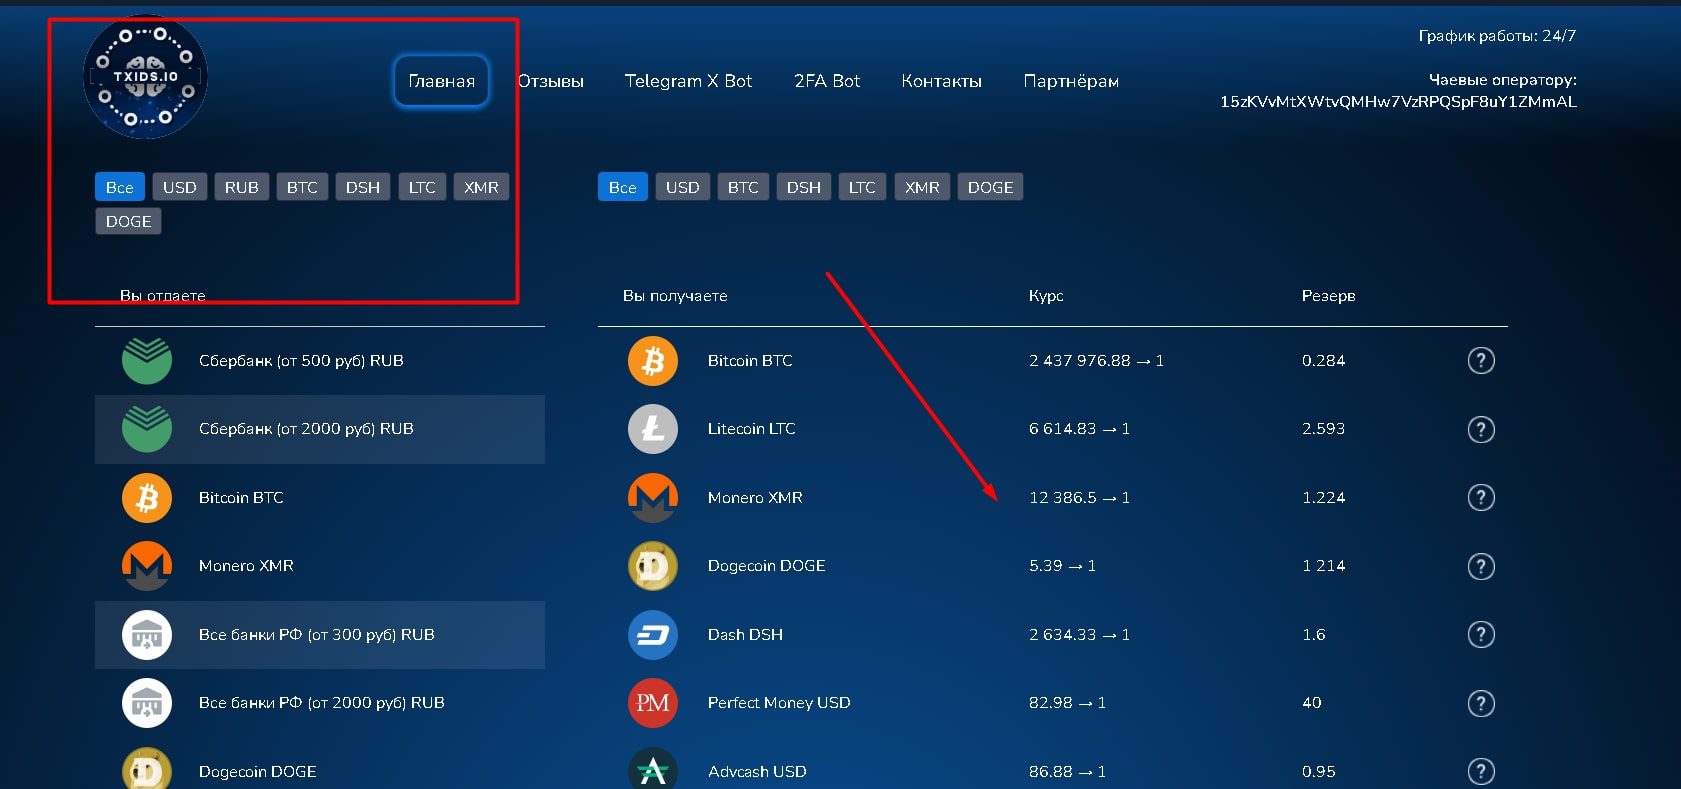Click the Dash icon in the receive list
This screenshot has height=789, width=1681.
(653, 635)
